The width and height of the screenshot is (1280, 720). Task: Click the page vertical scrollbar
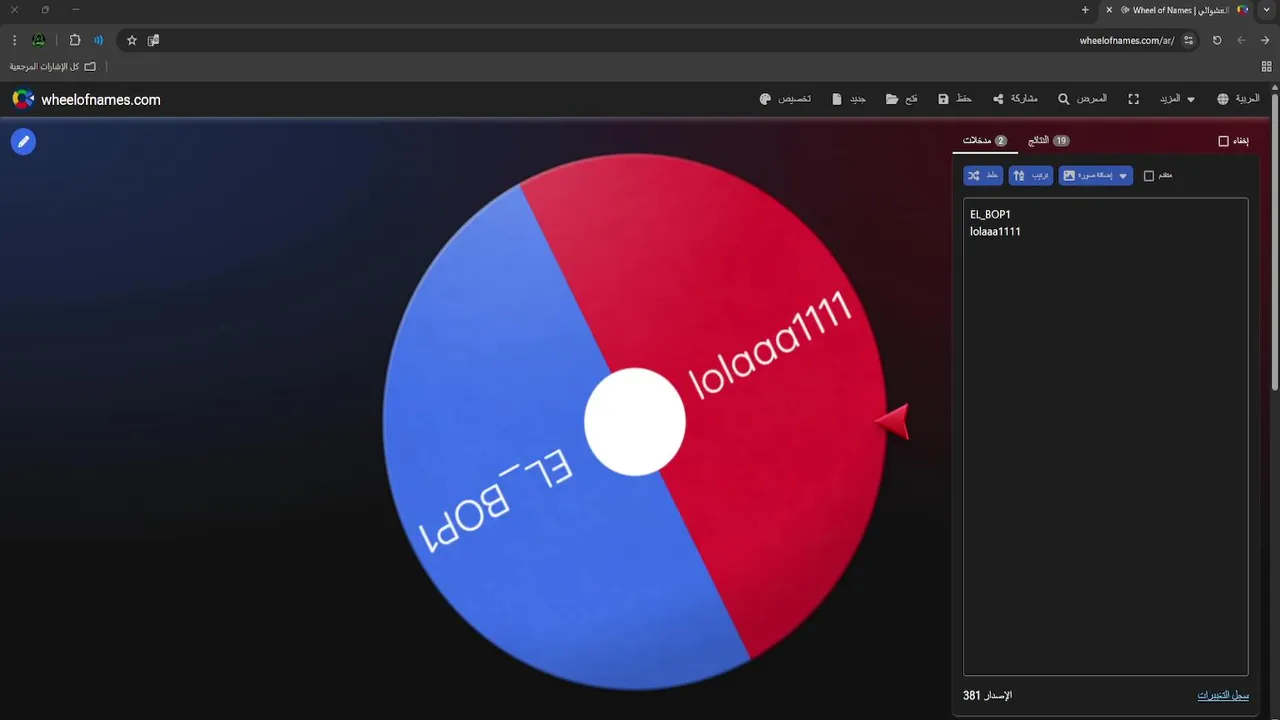point(1275,242)
